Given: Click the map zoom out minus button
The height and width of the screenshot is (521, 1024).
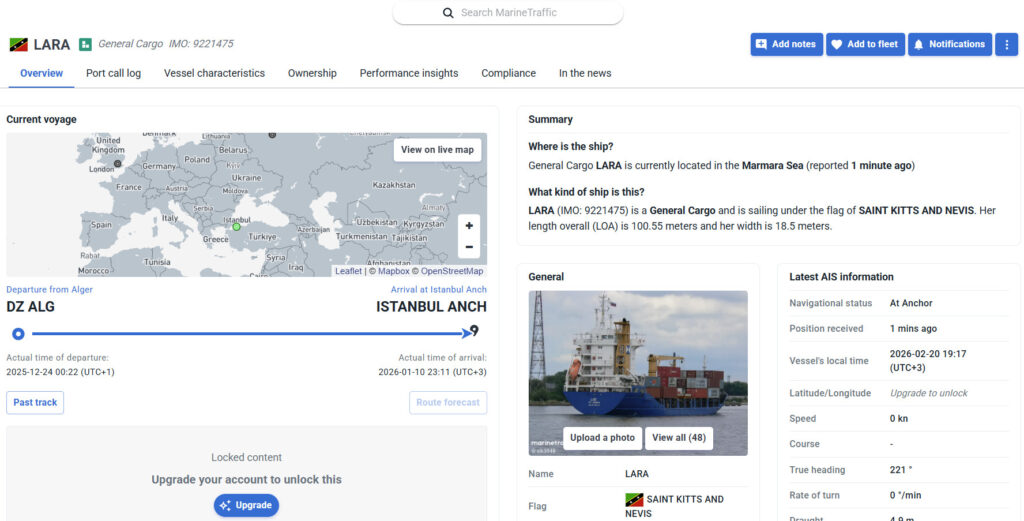Looking at the screenshot, I should [x=469, y=247].
